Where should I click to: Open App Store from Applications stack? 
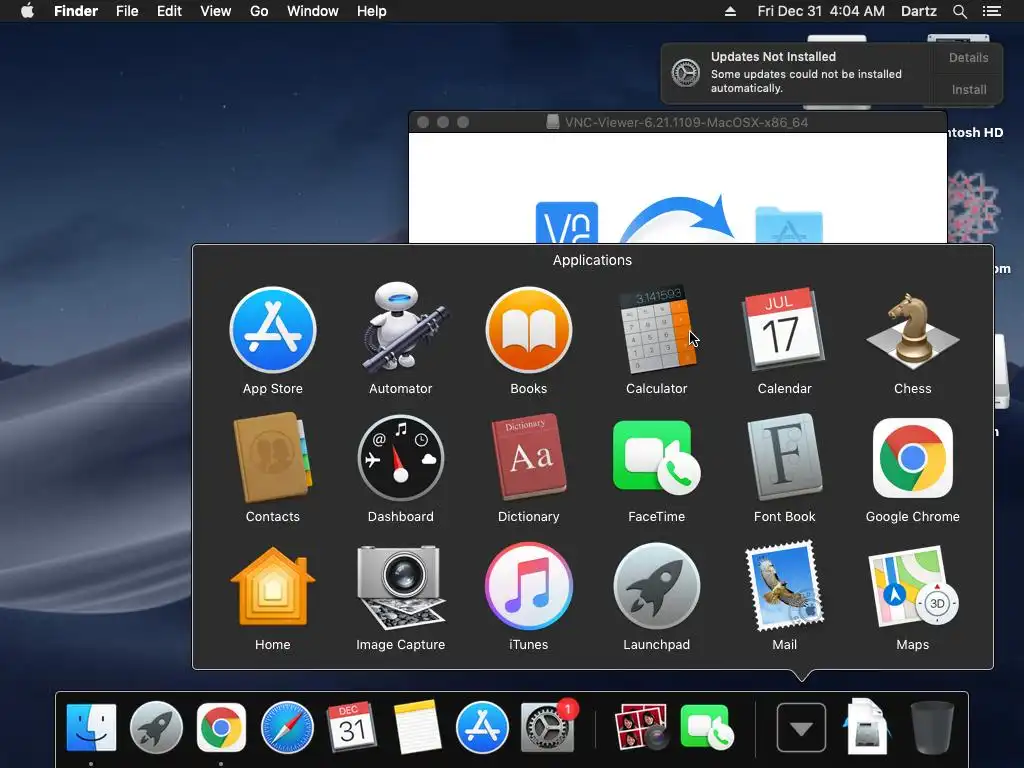point(273,330)
